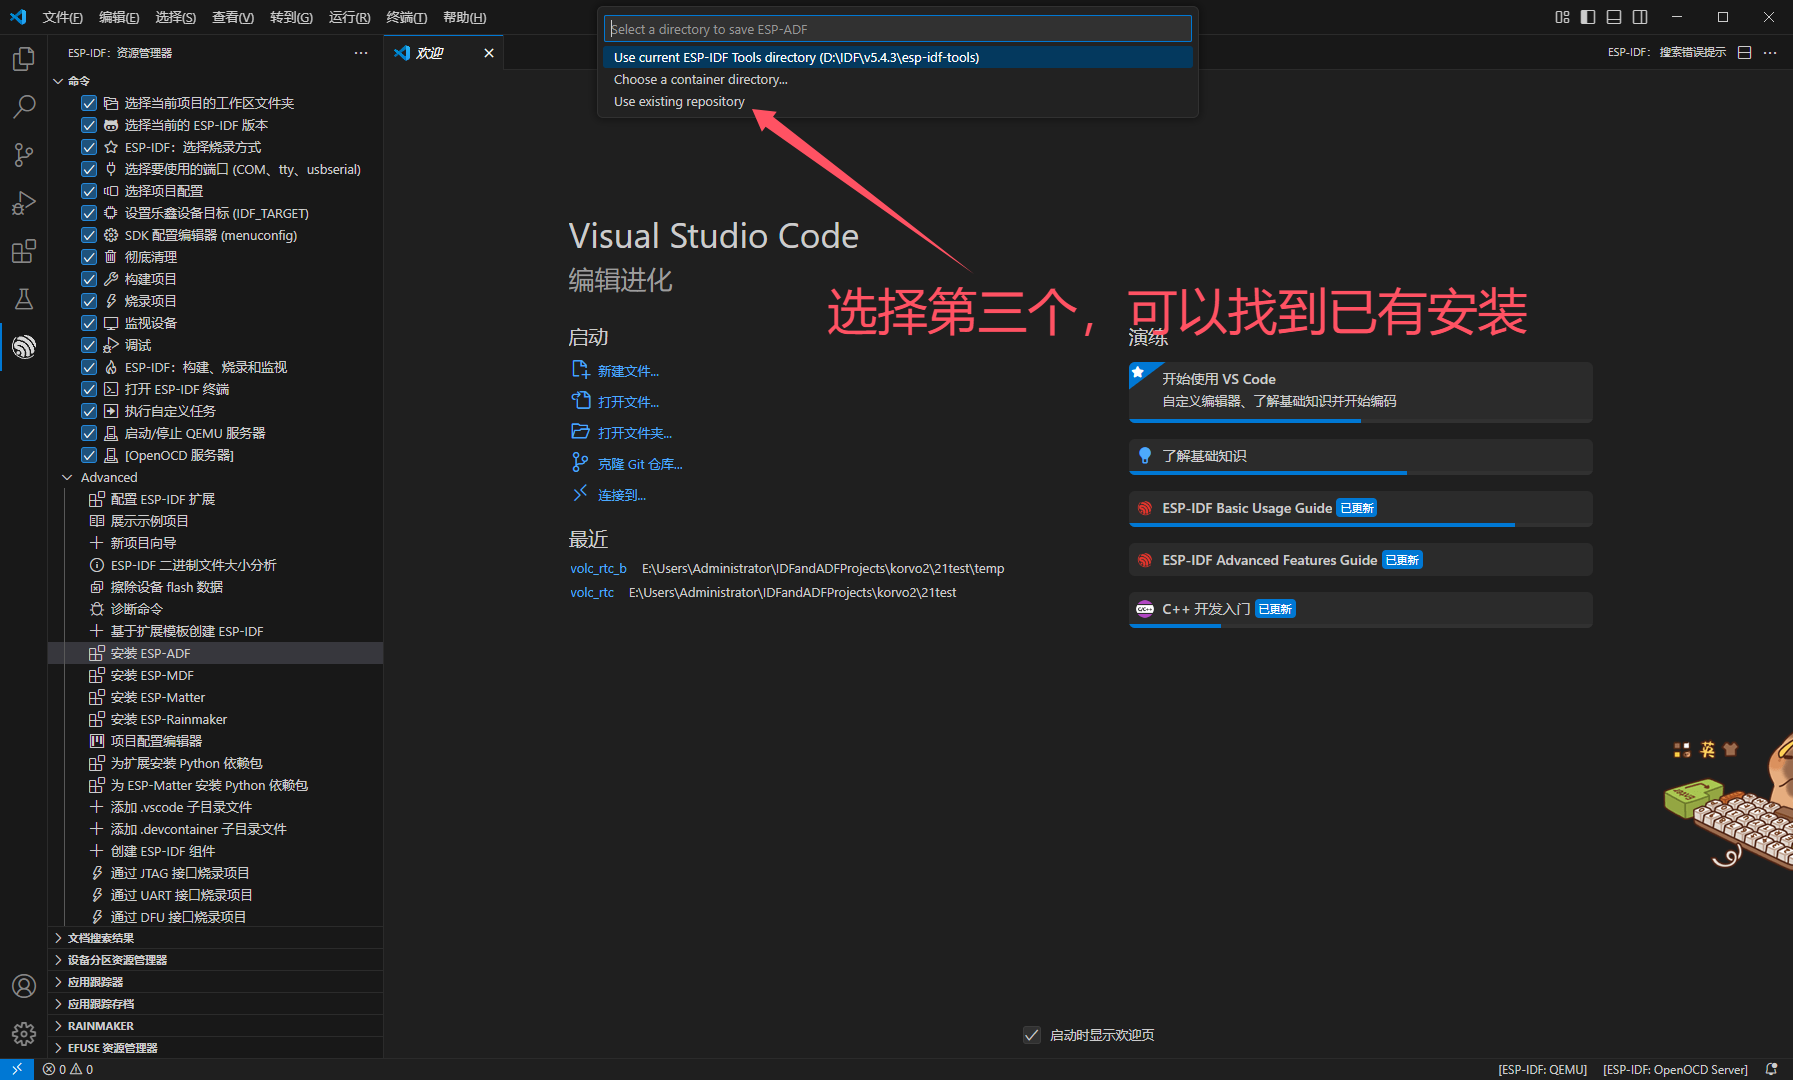Open the Search view in activity bar
Viewport: 1793px width, 1080px height.
point(24,107)
